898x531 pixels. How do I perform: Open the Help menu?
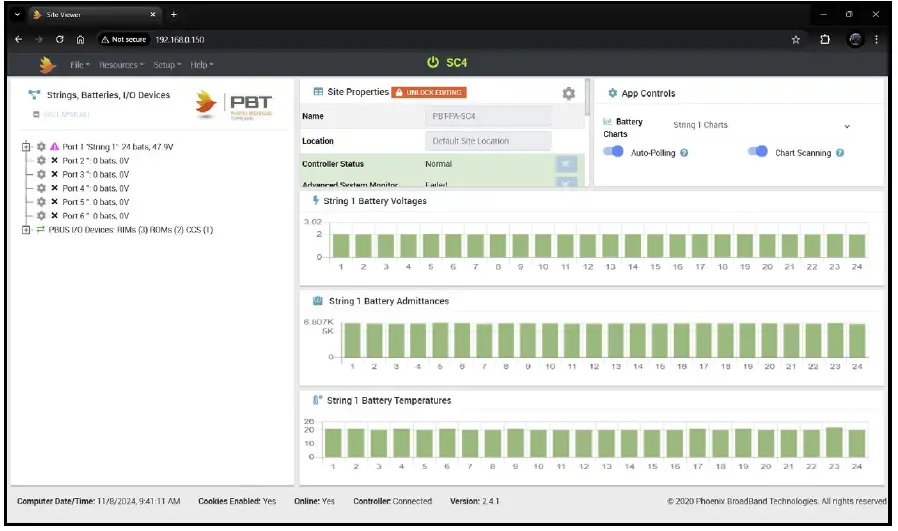[202, 65]
